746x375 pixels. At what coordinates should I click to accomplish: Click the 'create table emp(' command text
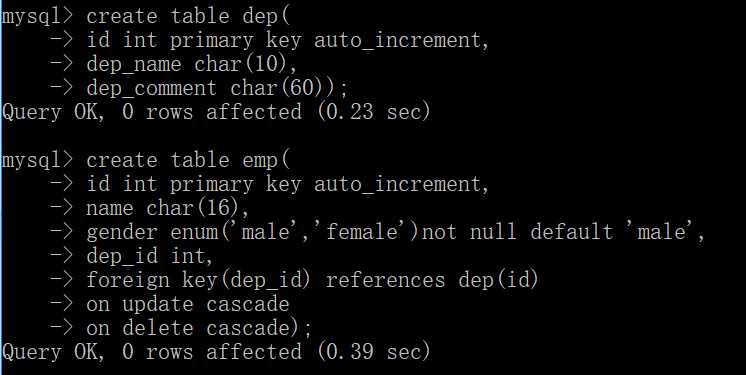click(187, 160)
